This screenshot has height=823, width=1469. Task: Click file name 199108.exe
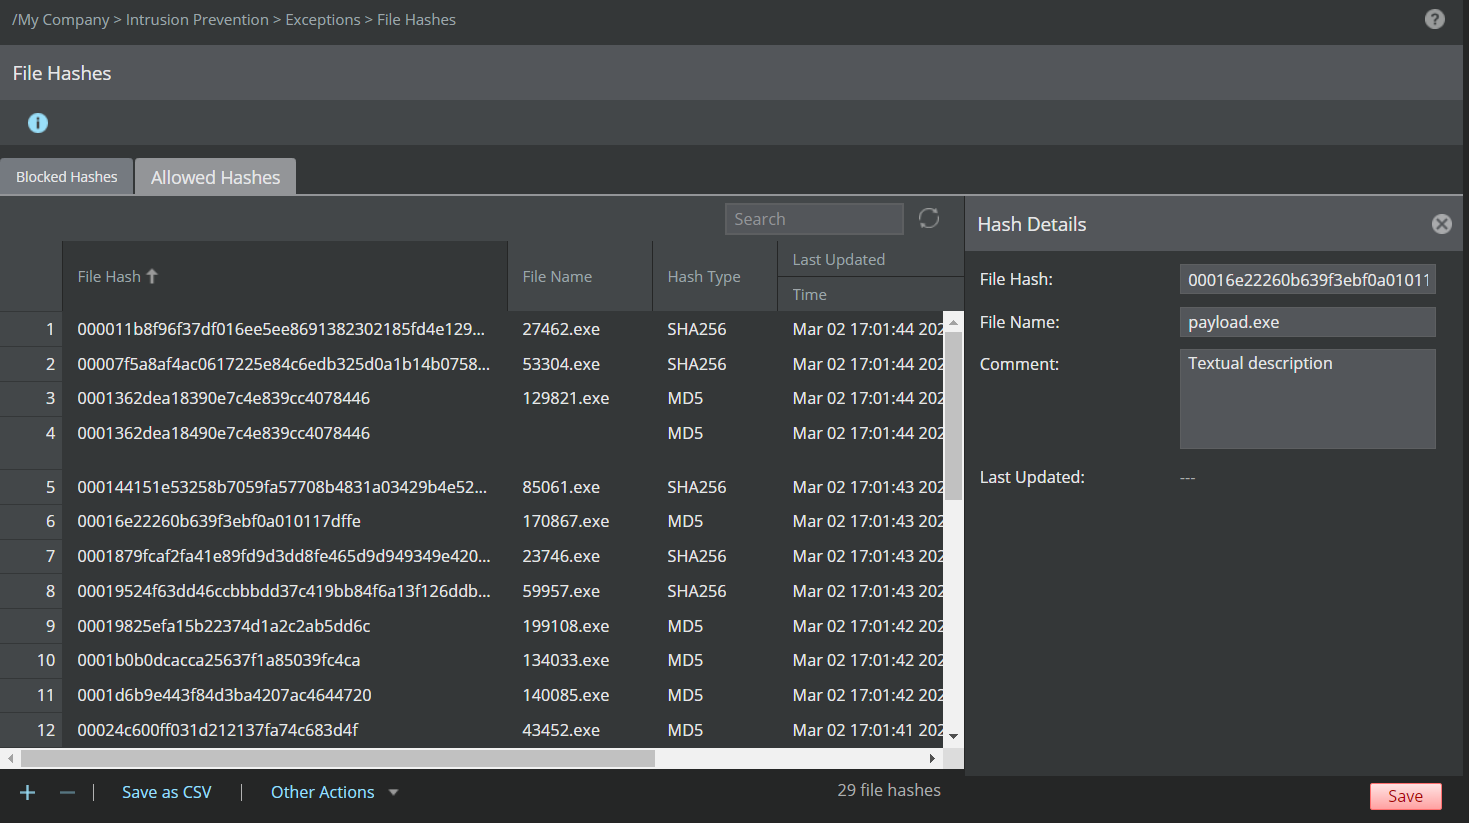tap(566, 626)
